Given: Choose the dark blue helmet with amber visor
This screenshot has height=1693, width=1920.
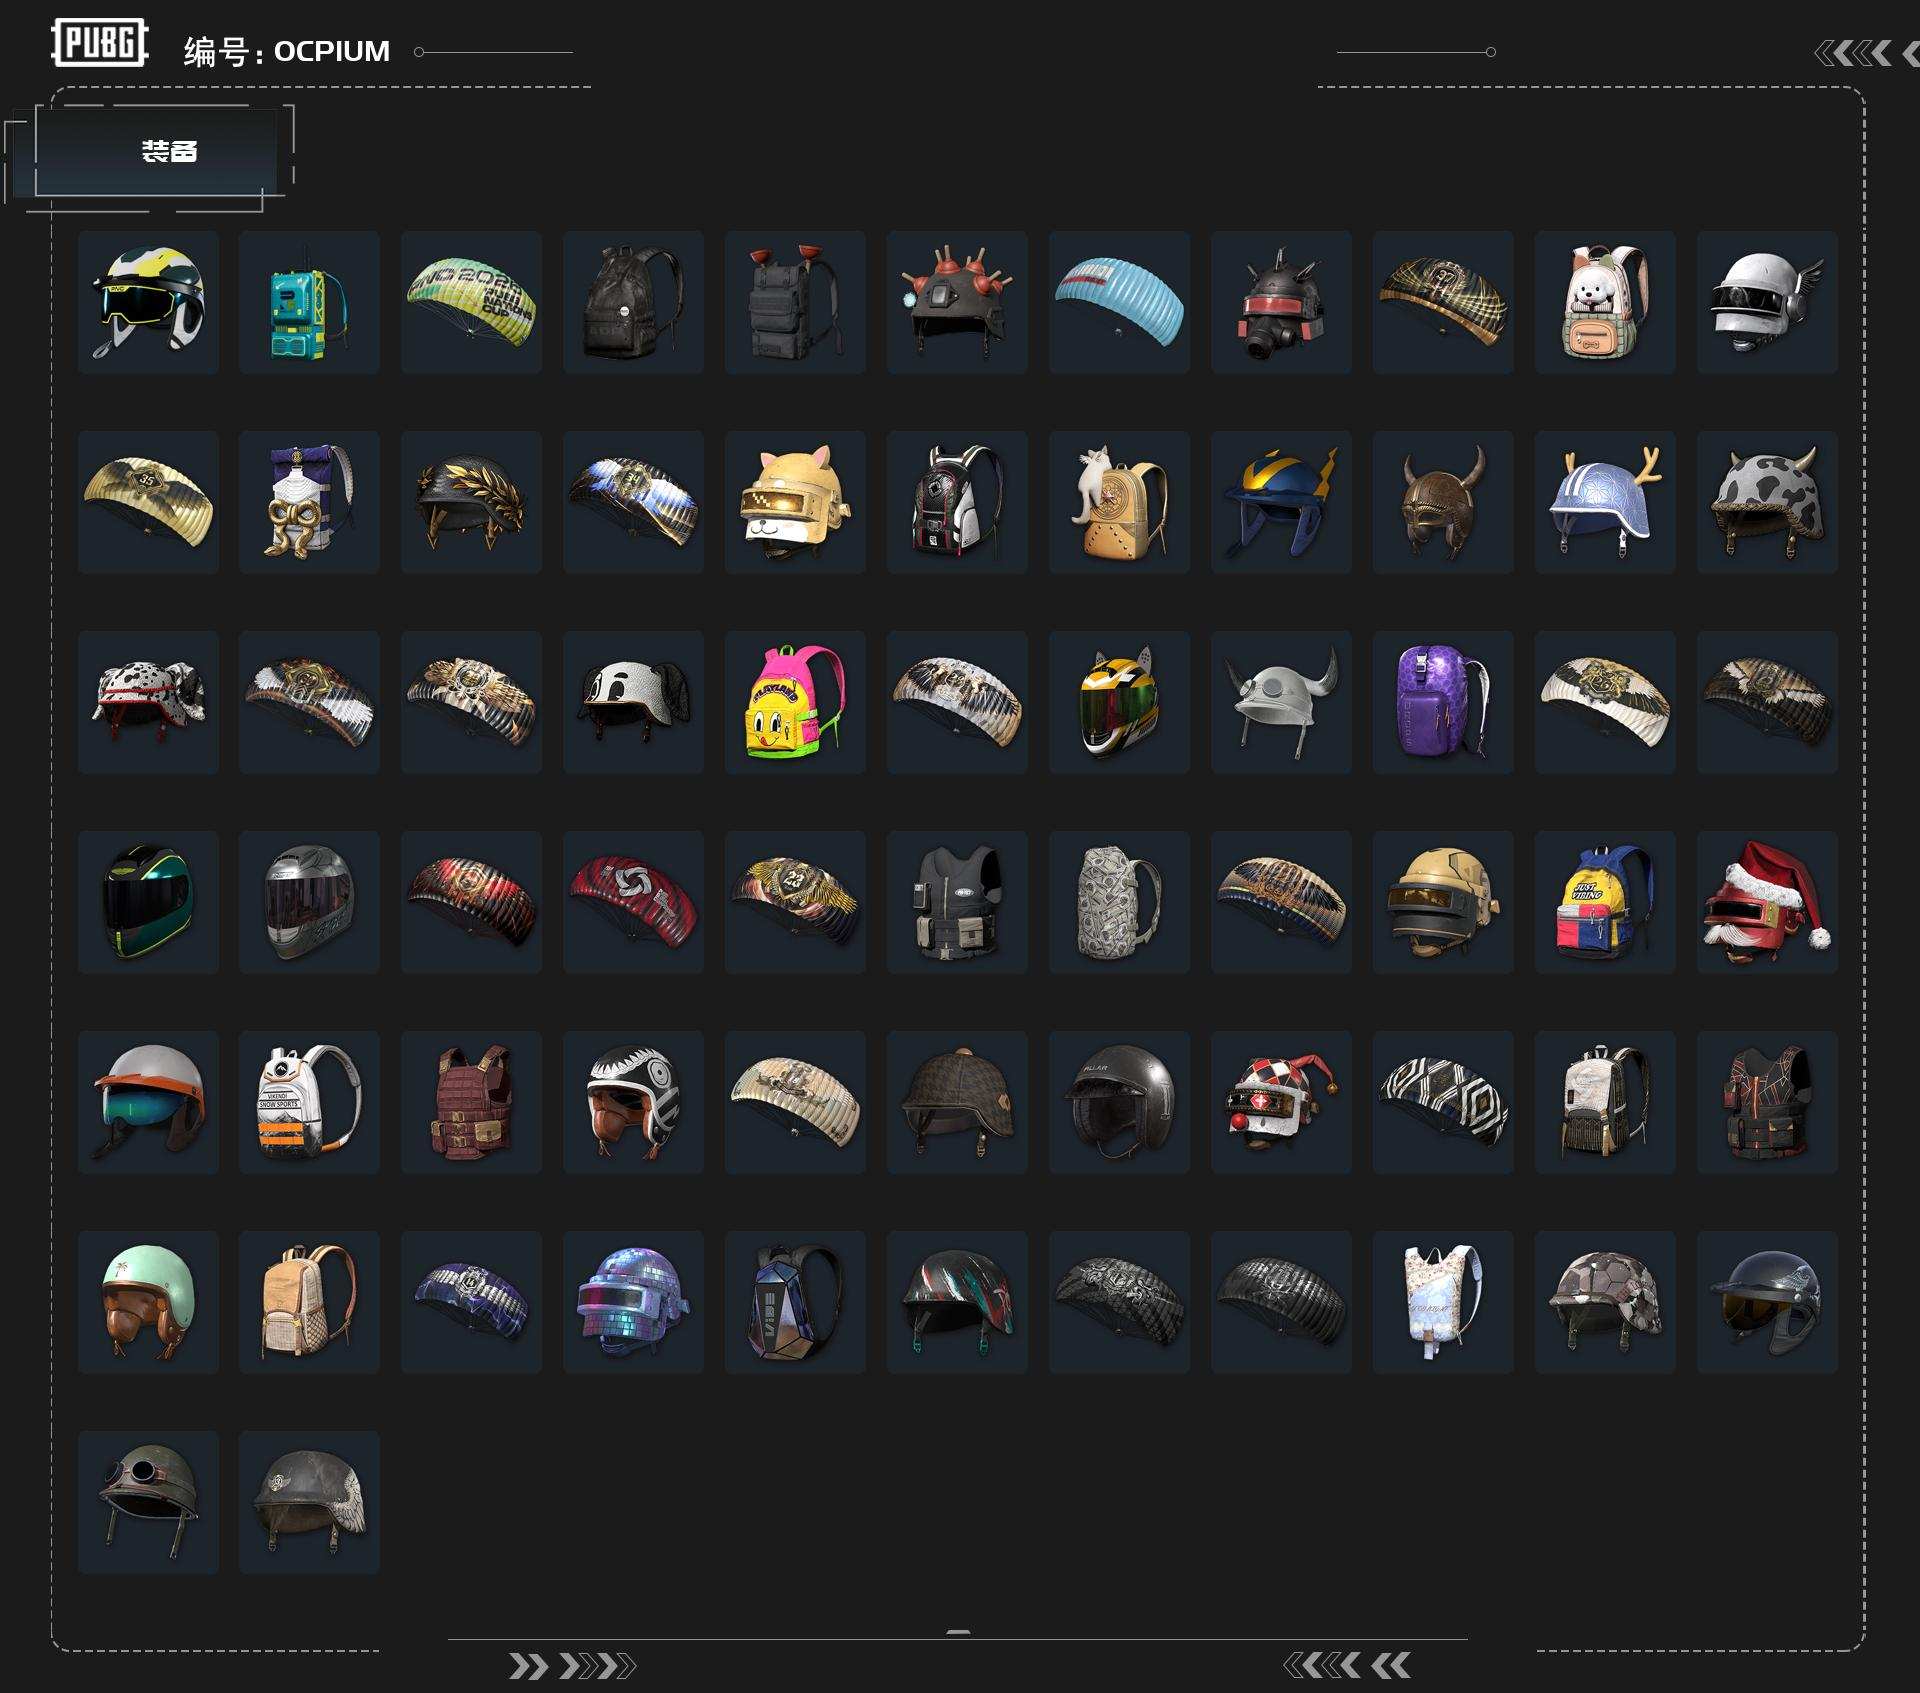Looking at the screenshot, I should click(1767, 1302).
